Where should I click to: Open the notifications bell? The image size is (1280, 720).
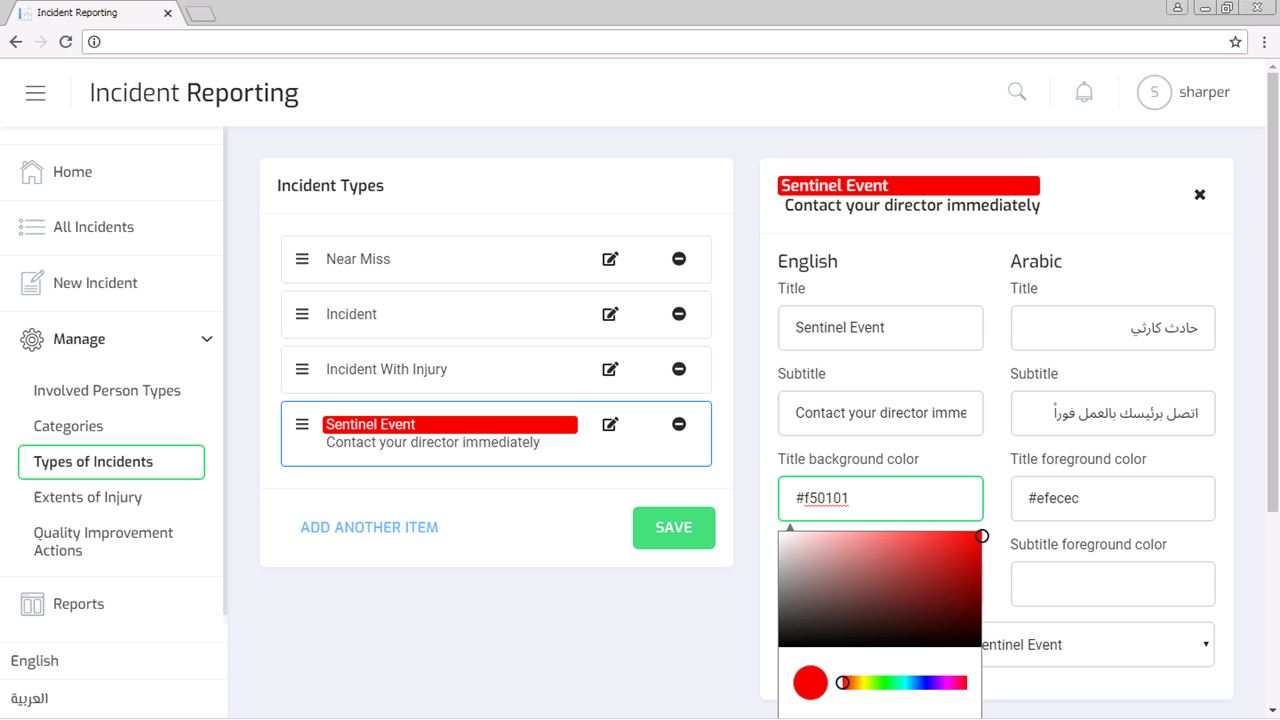1084,92
